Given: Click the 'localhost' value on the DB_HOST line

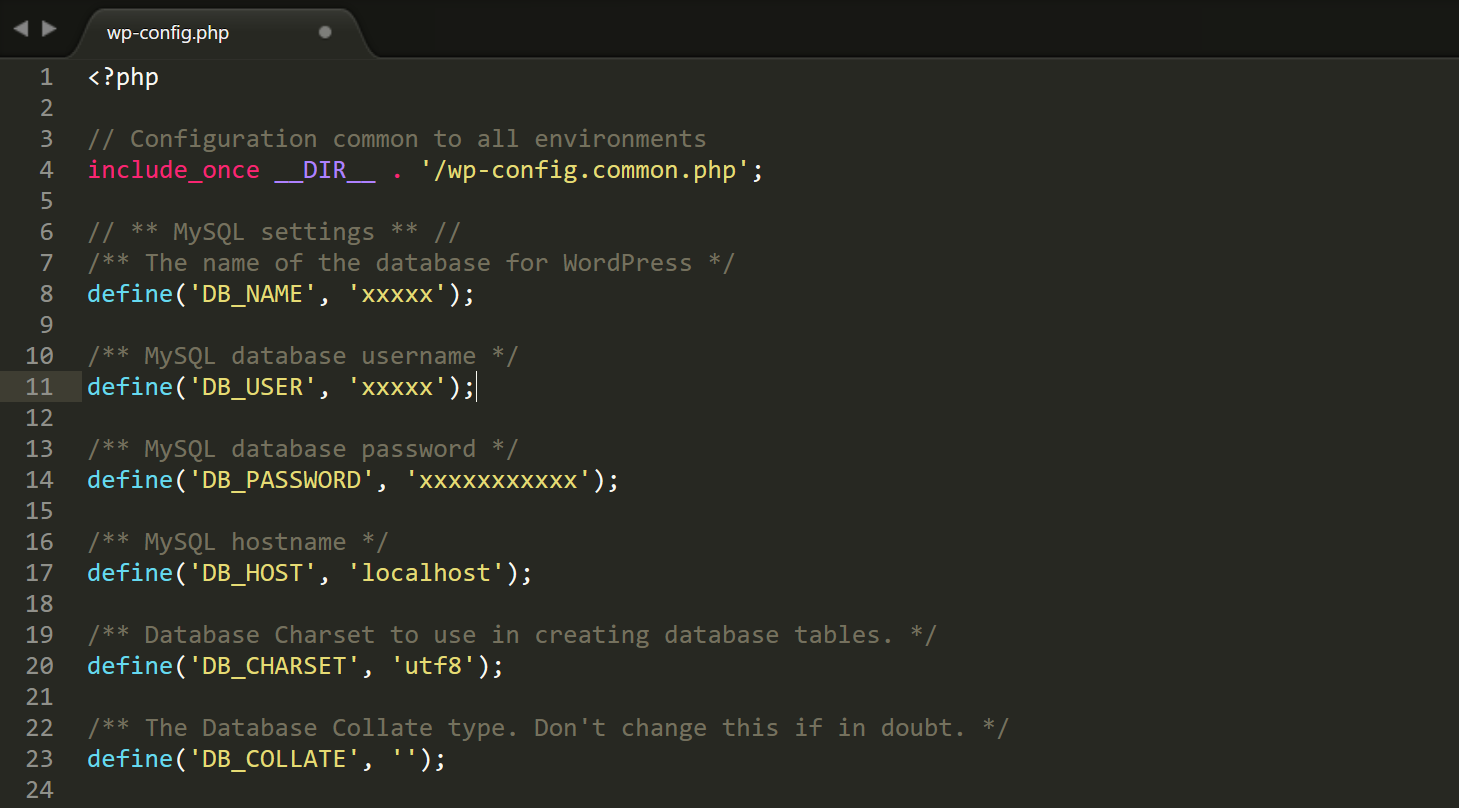Looking at the screenshot, I should click(425, 572).
